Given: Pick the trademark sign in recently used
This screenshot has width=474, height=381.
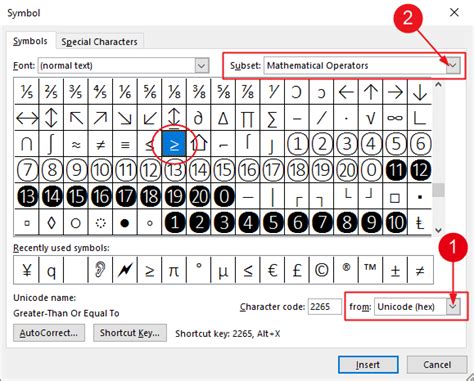Looking at the screenshot, I should [x=371, y=270].
